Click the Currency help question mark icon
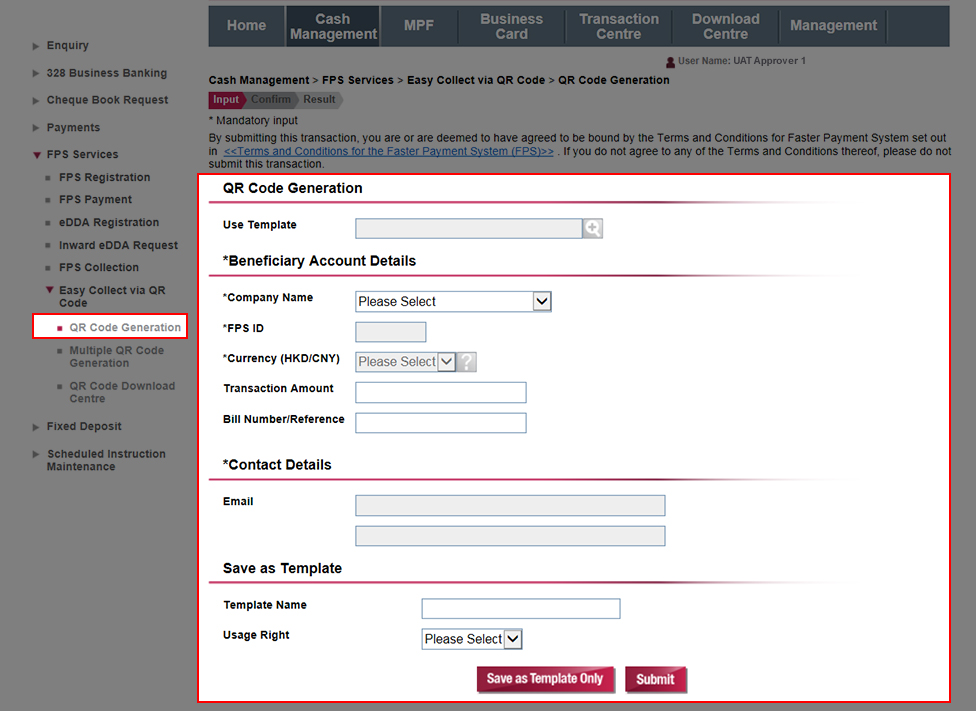This screenshot has width=976, height=711. point(467,362)
